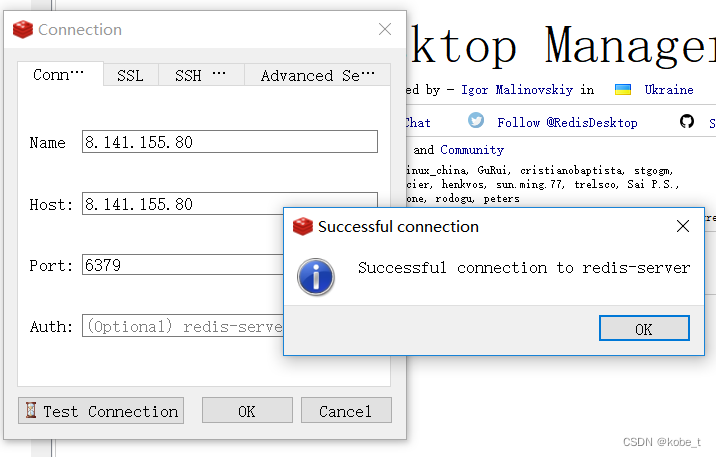Click contributor name 'henkvos'
The height and width of the screenshot is (457, 716).
click(x=463, y=184)
